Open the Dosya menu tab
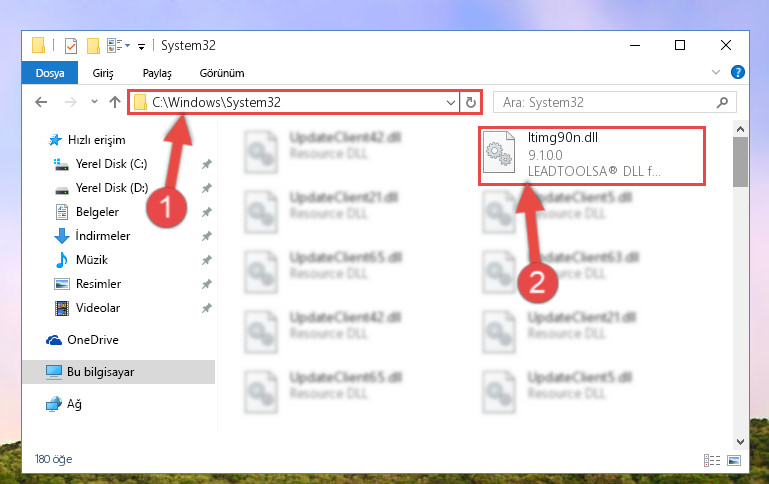The image size is (769, 484). coord(50,73)
